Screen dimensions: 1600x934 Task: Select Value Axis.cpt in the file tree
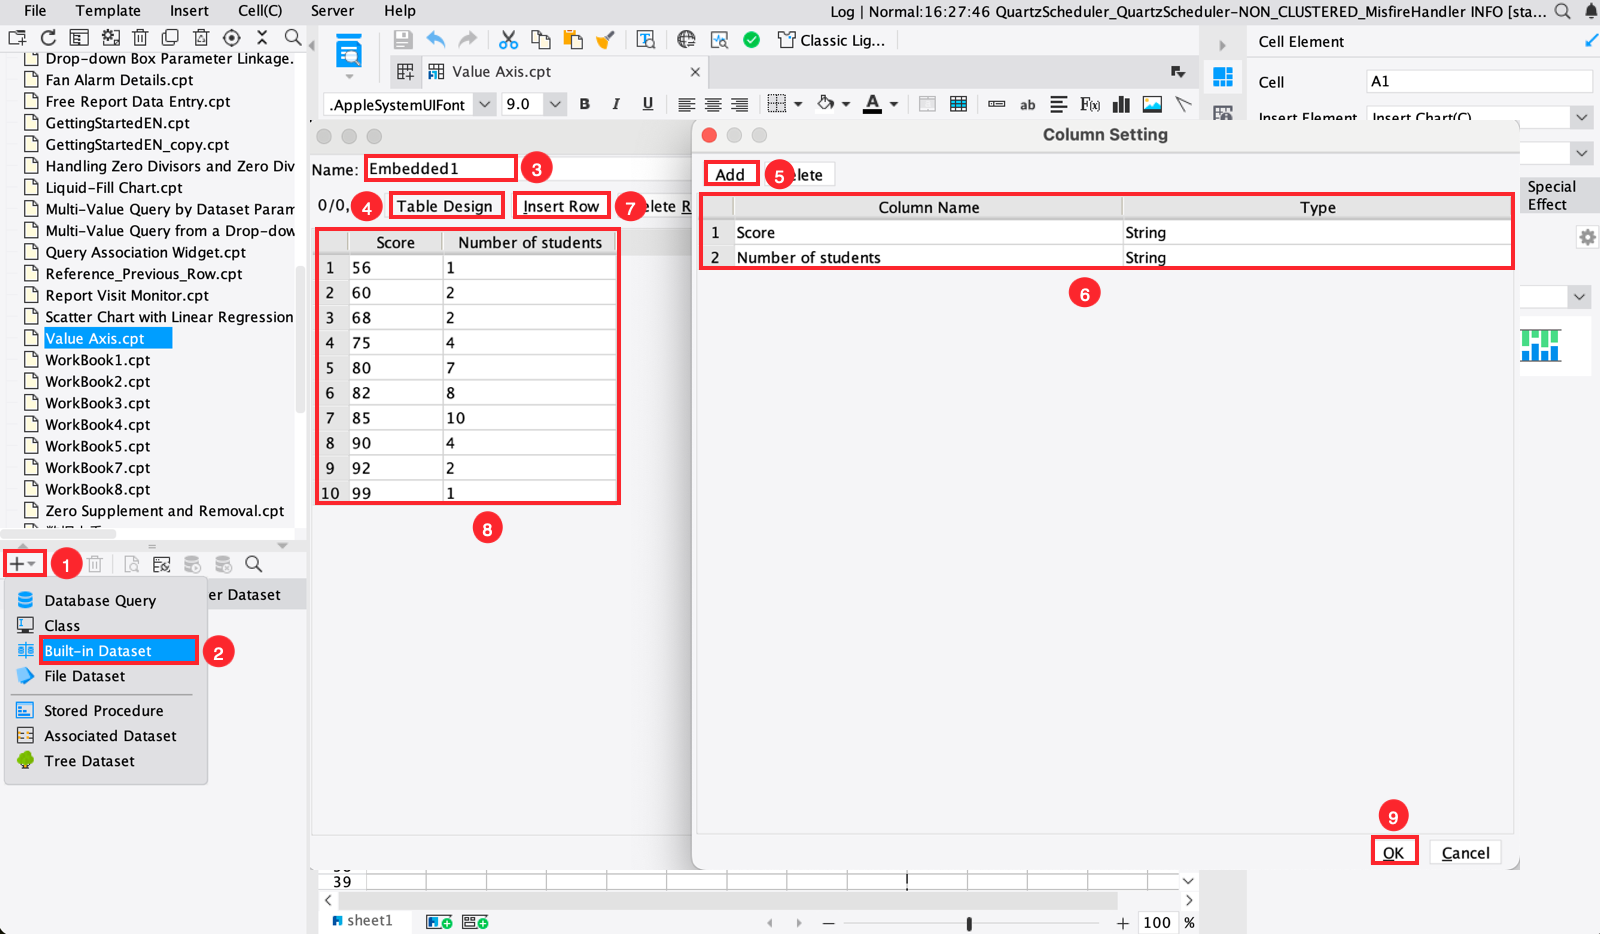(x=95, y=339)
